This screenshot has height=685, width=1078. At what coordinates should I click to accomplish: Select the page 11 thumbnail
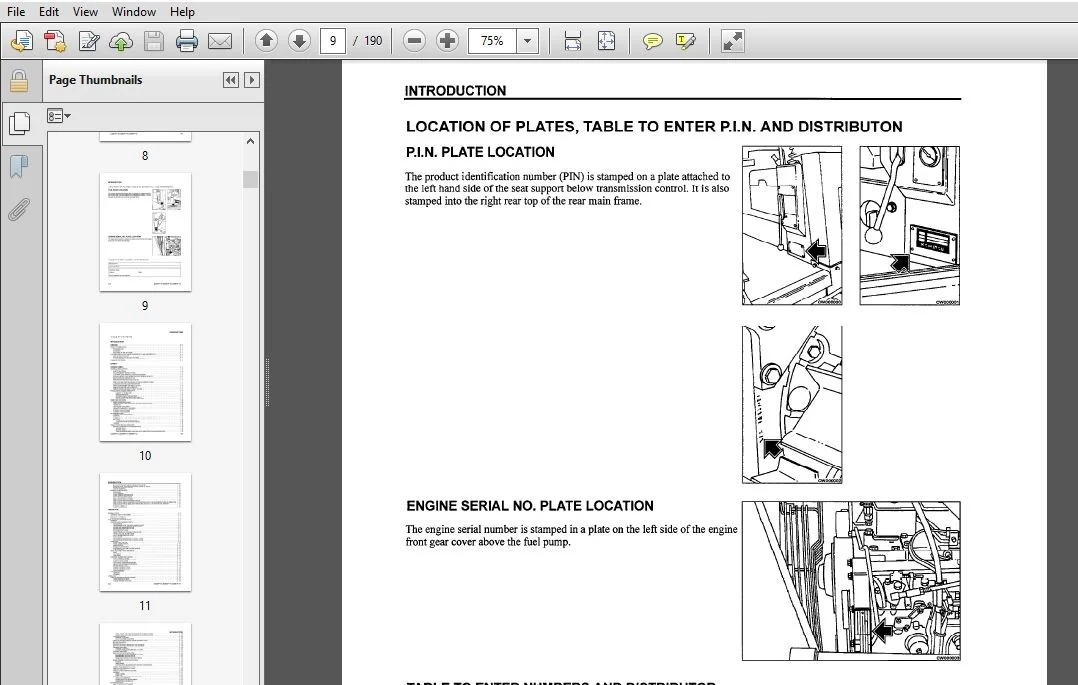[145, 532]
